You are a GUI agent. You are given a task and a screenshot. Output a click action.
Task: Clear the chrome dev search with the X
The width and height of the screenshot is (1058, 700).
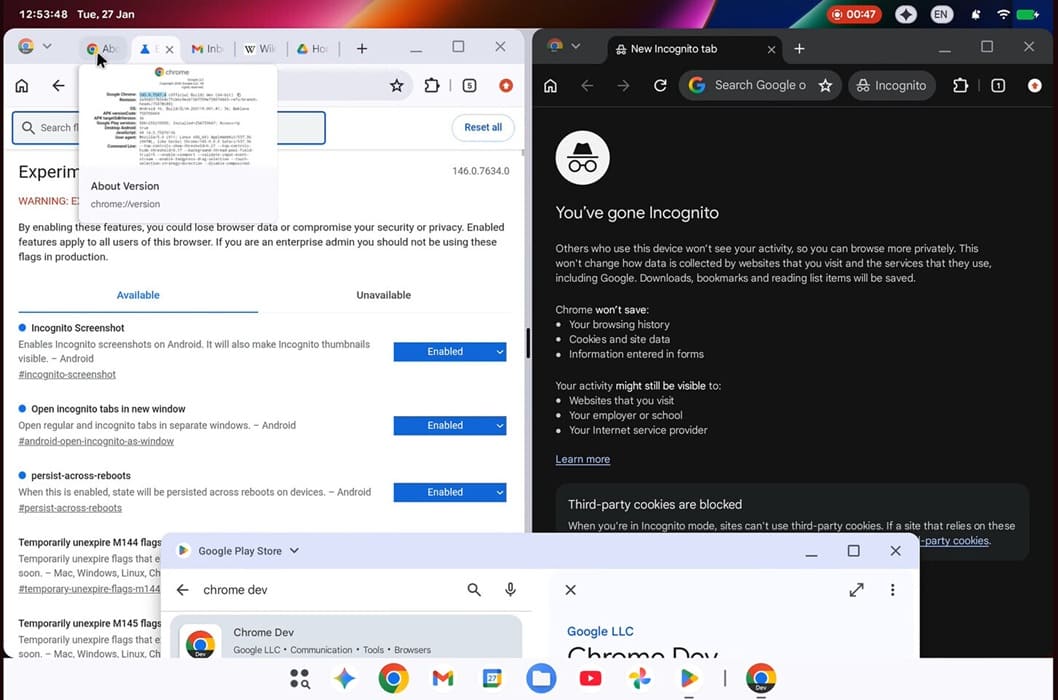[x=570, y=590]
